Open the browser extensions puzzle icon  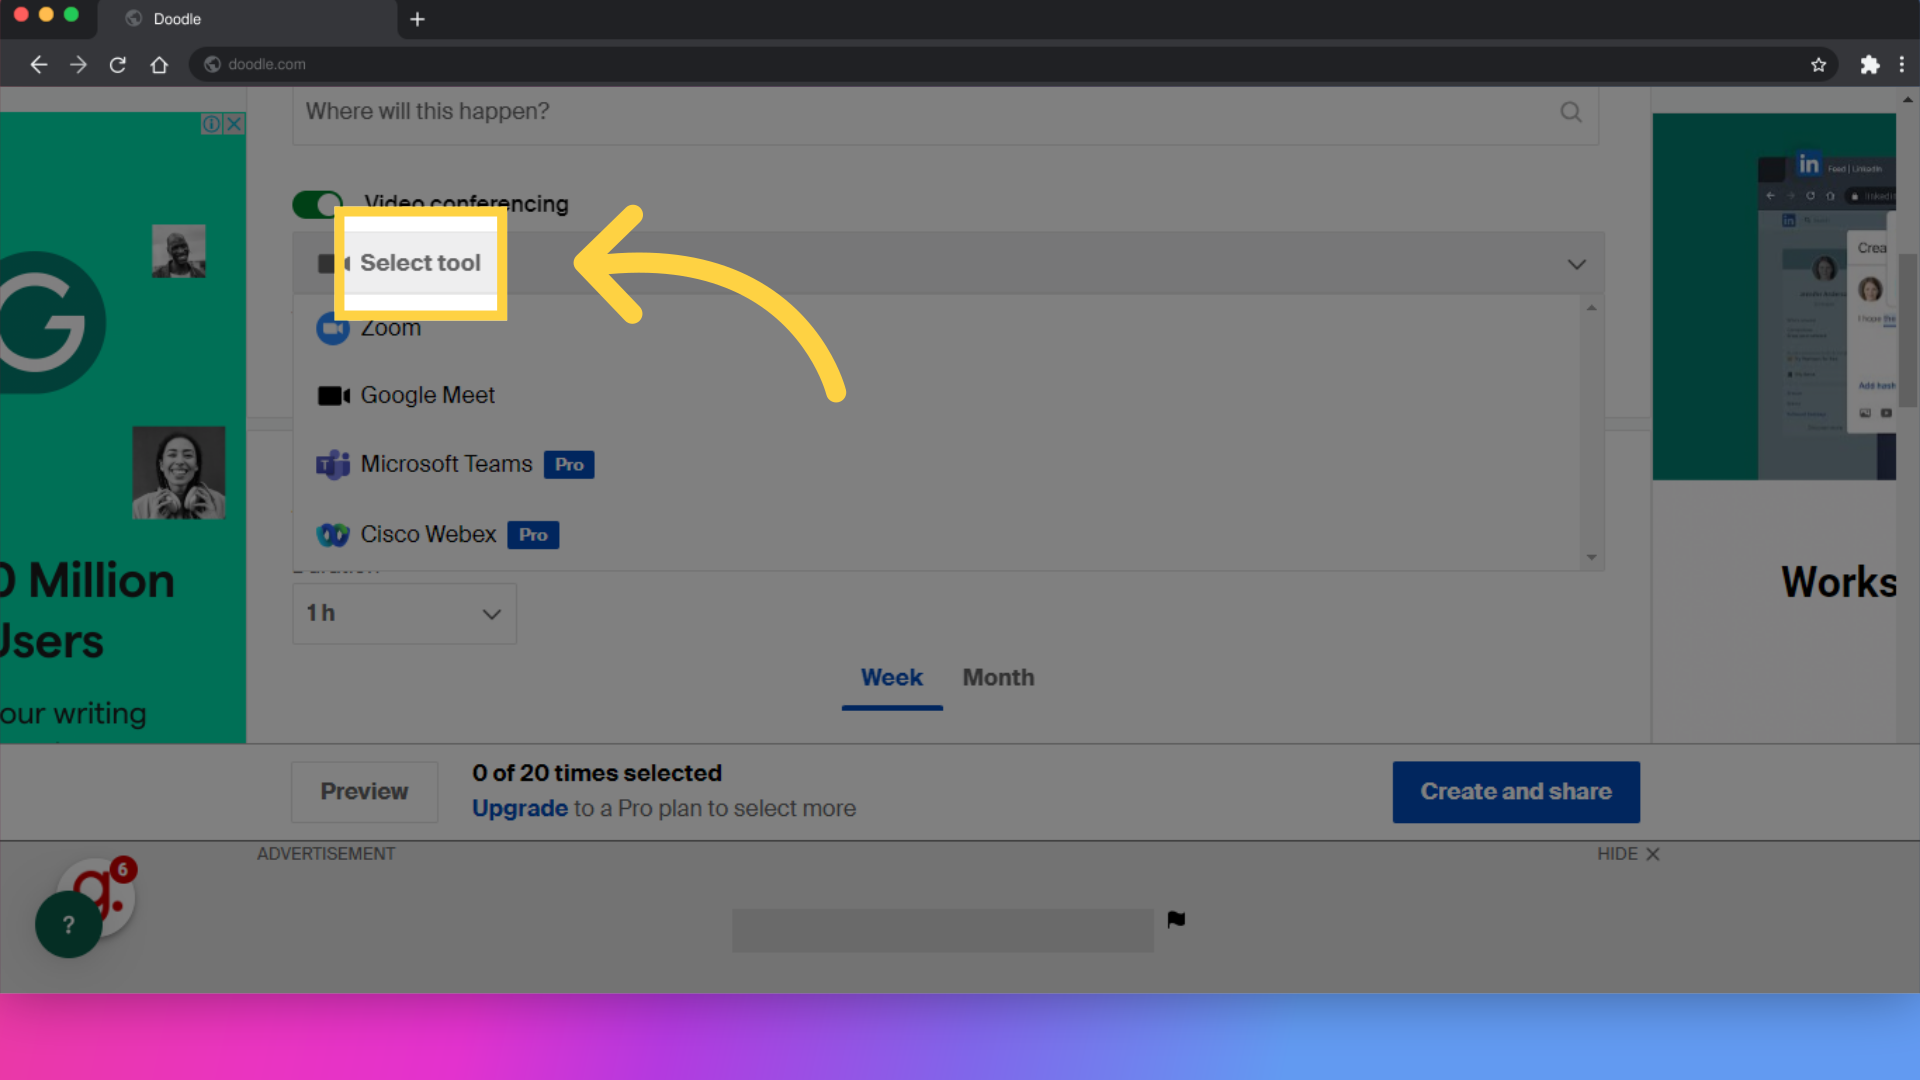point(1869,65)
